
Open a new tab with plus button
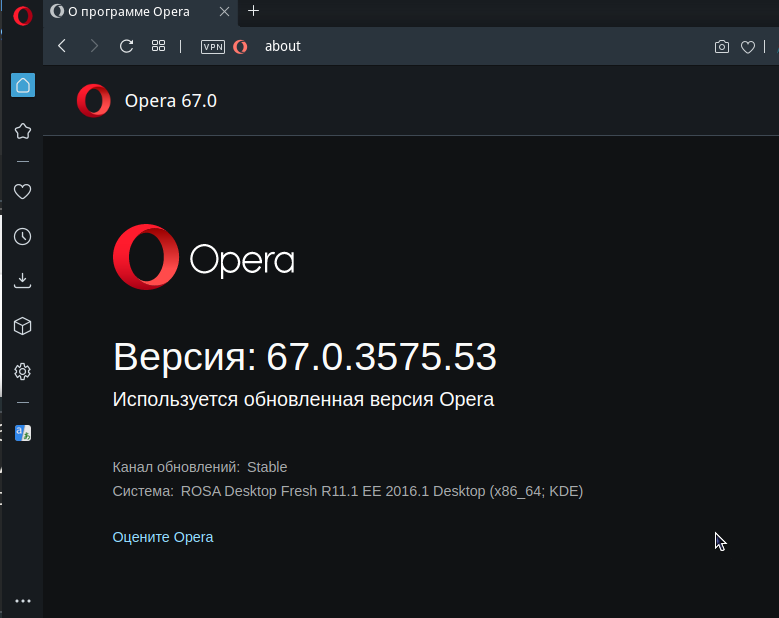(x=254, y=11)
